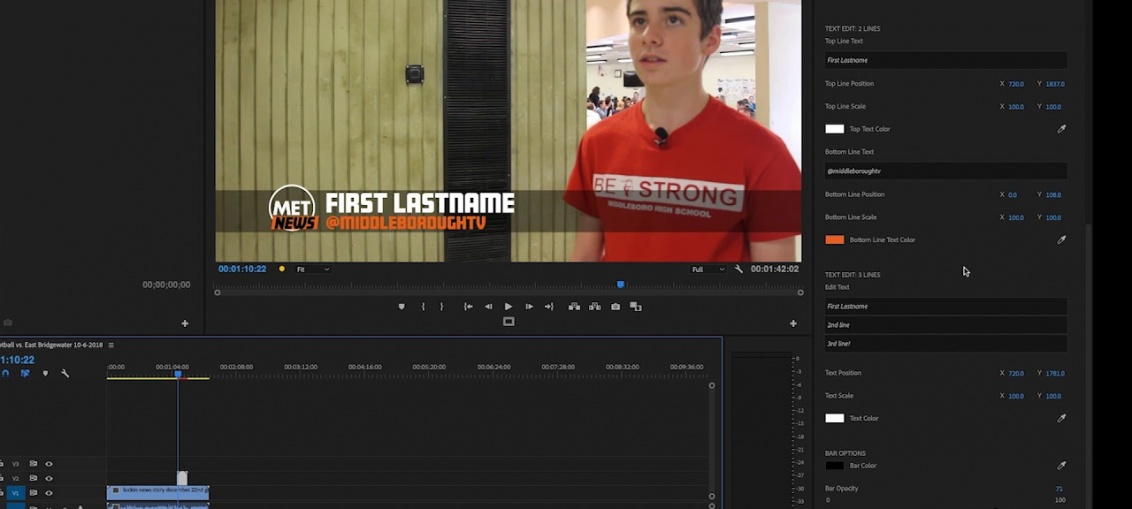1132x509 pixels.
Task: Open Top Text Color swatch
Action: coord(835,129)
